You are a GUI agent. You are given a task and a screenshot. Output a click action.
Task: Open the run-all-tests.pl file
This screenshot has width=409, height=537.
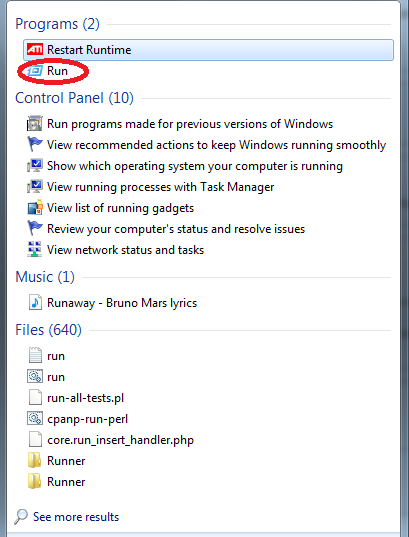pyautogui.click(x=85, y=398)
